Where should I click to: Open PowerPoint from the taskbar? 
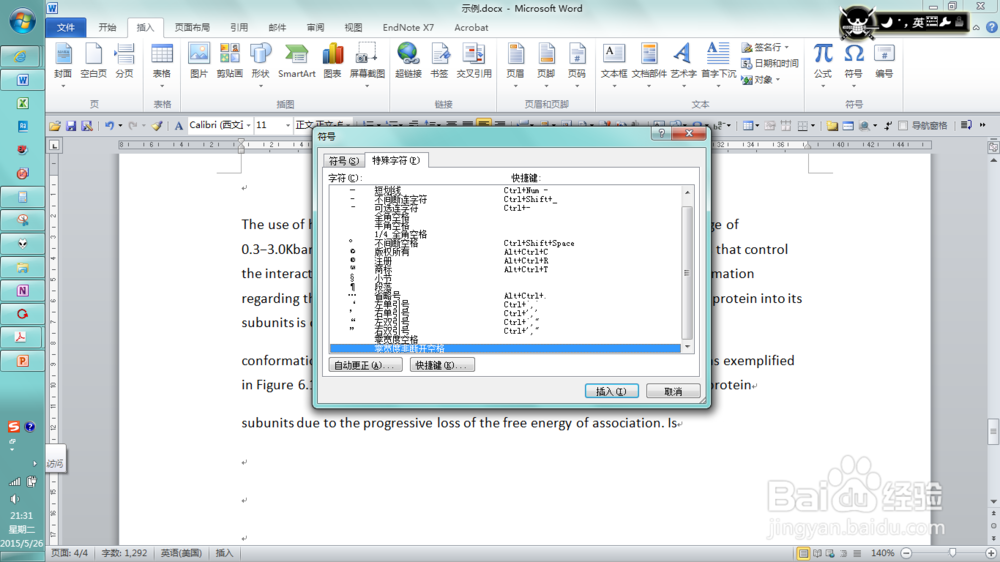22,361
